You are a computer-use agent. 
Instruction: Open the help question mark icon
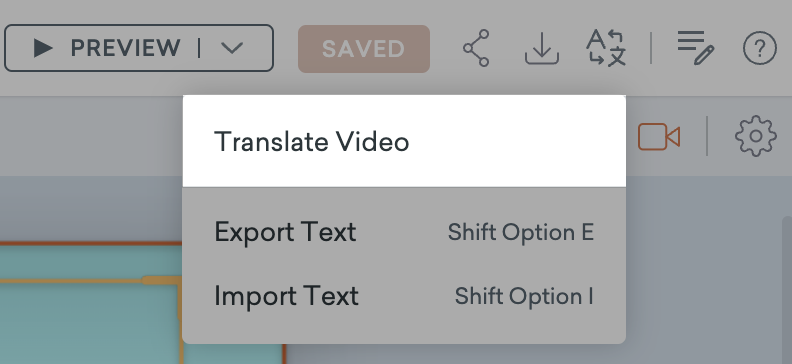(x=760, y=48)
